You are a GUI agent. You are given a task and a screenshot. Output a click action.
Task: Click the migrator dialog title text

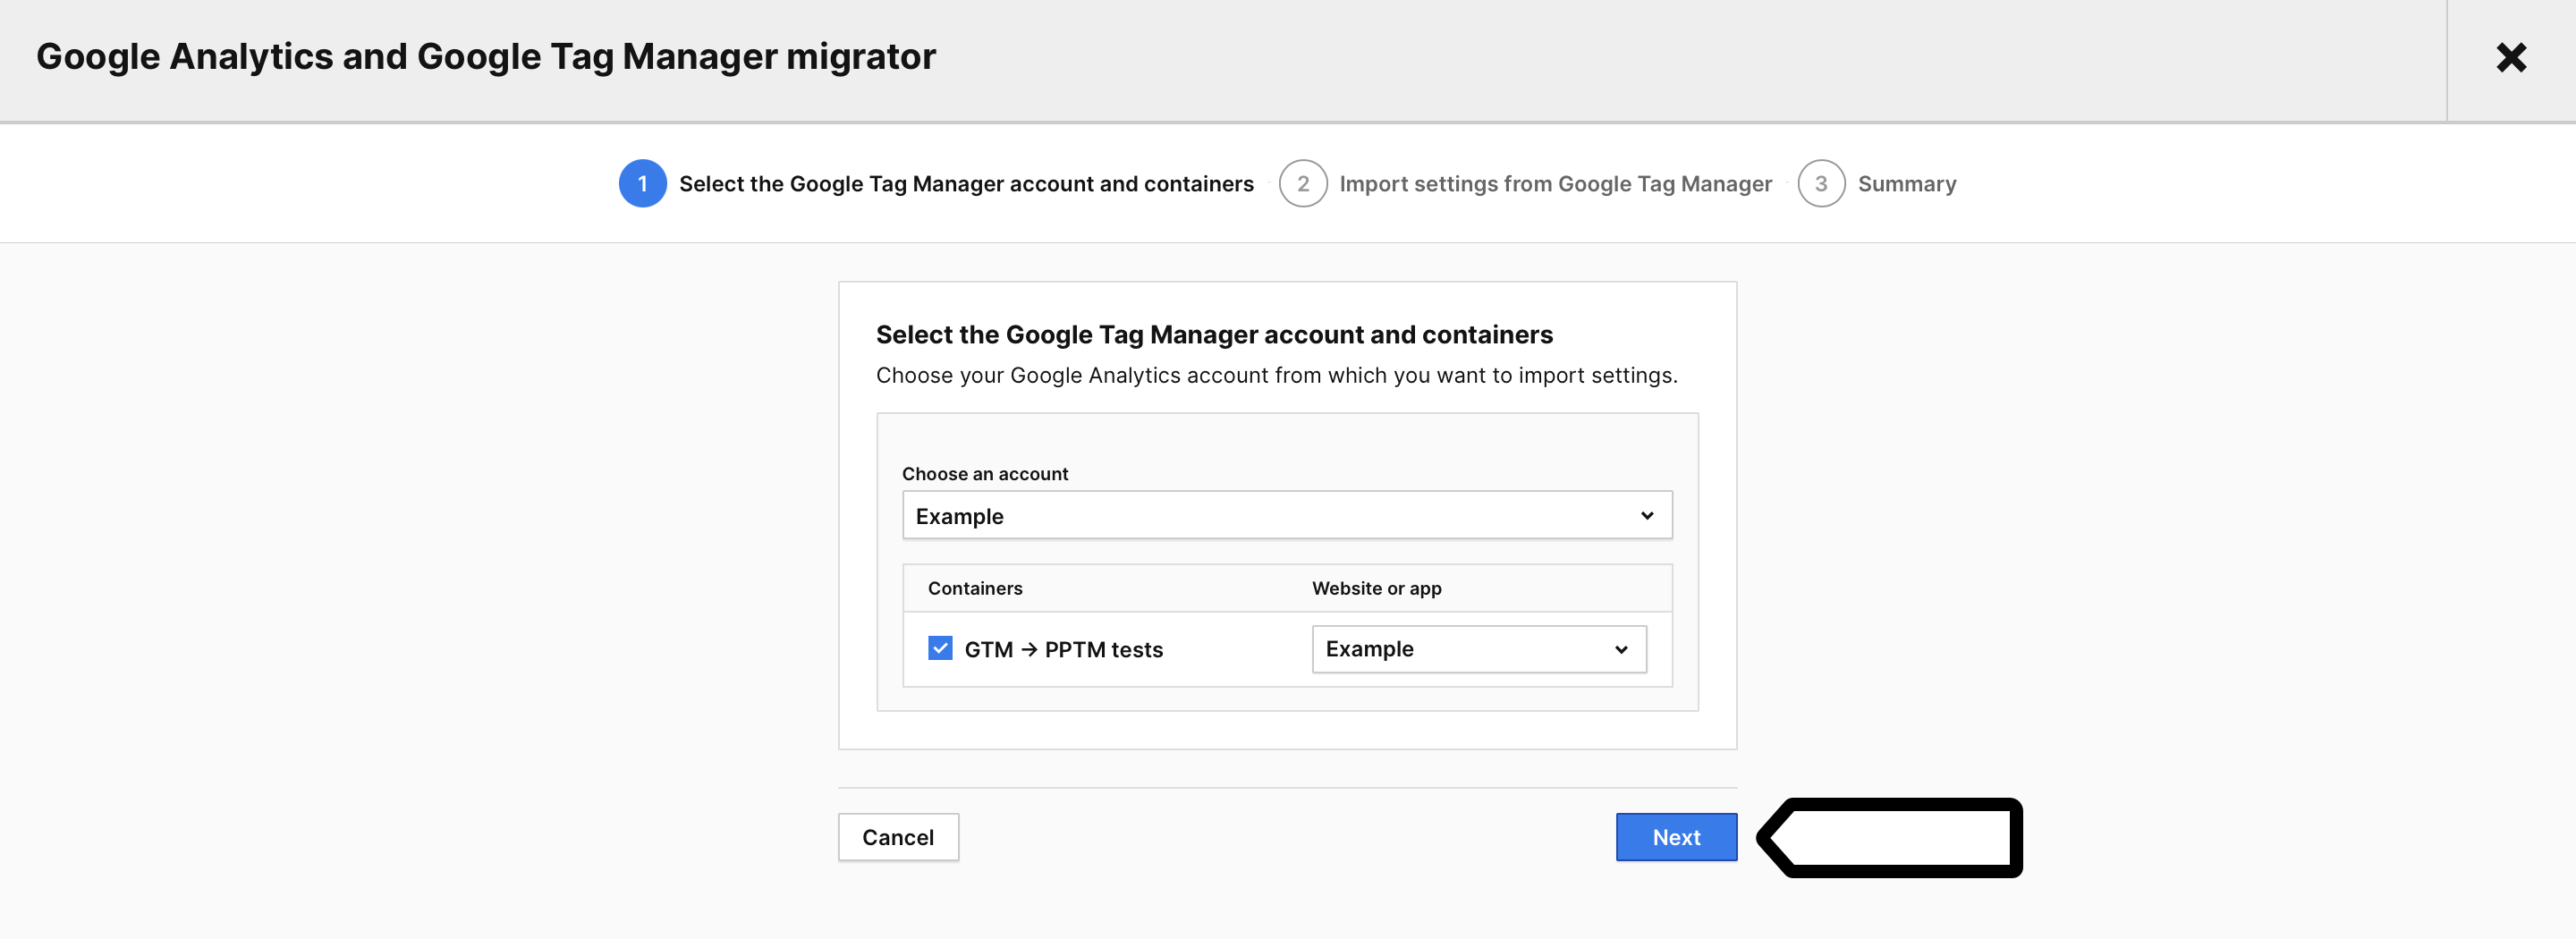[486, 57]
